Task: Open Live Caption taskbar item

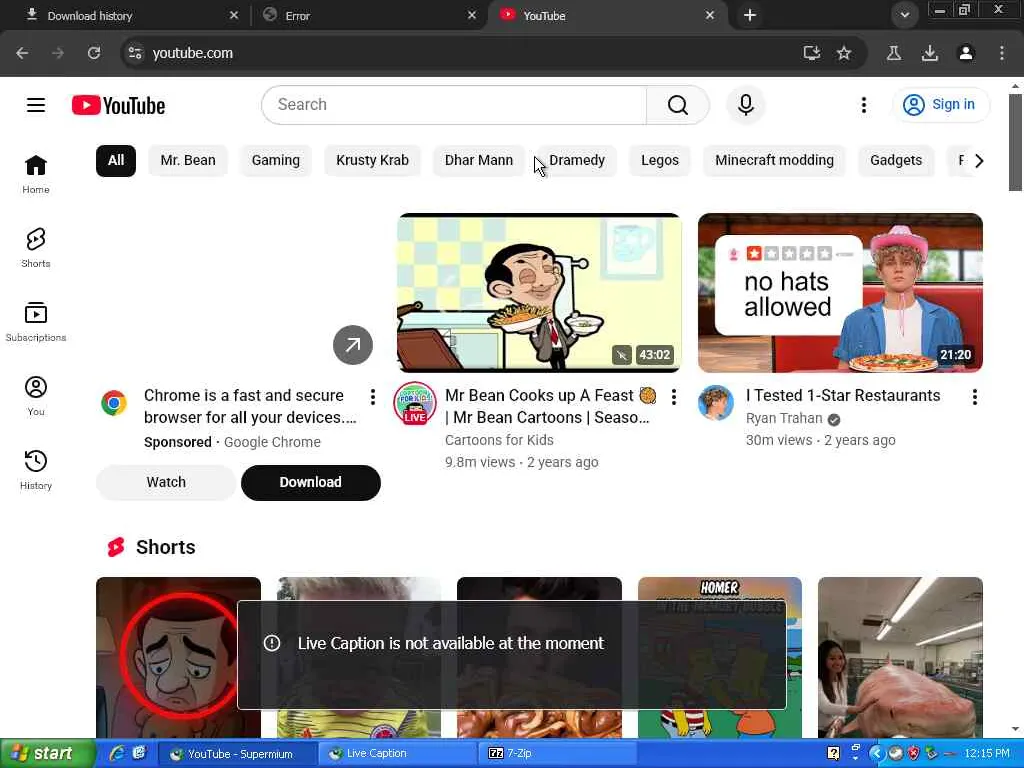Action: pos(397,754)
